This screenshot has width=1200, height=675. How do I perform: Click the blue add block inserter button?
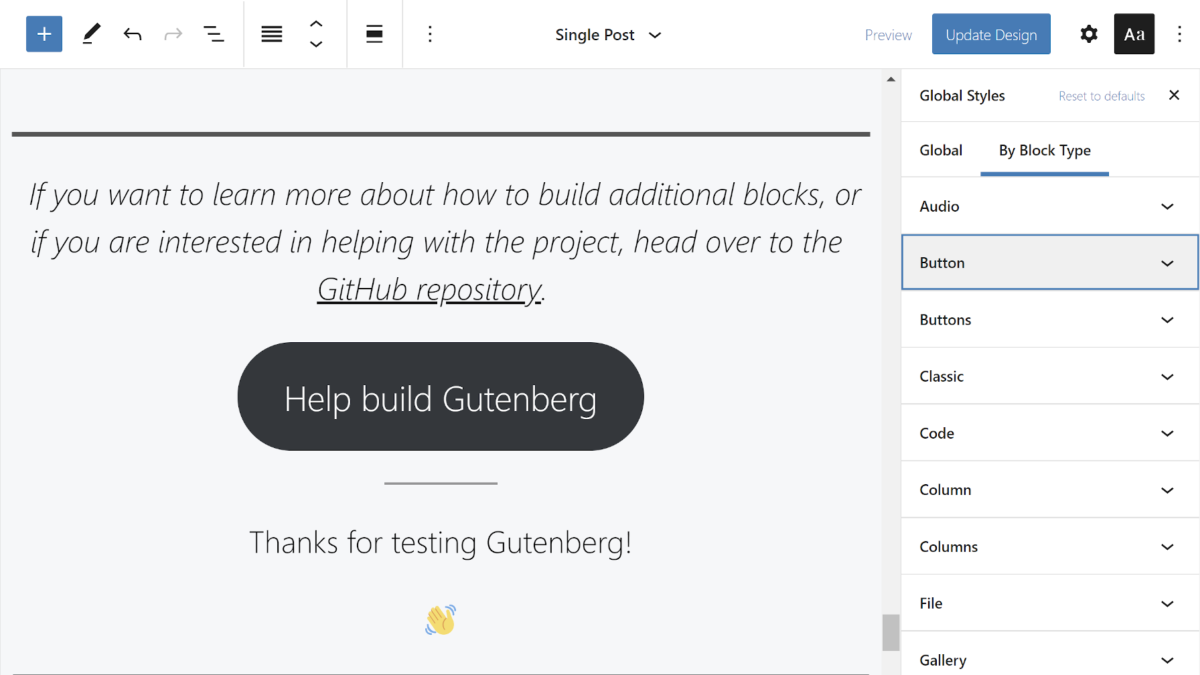[x=44, y=34]
